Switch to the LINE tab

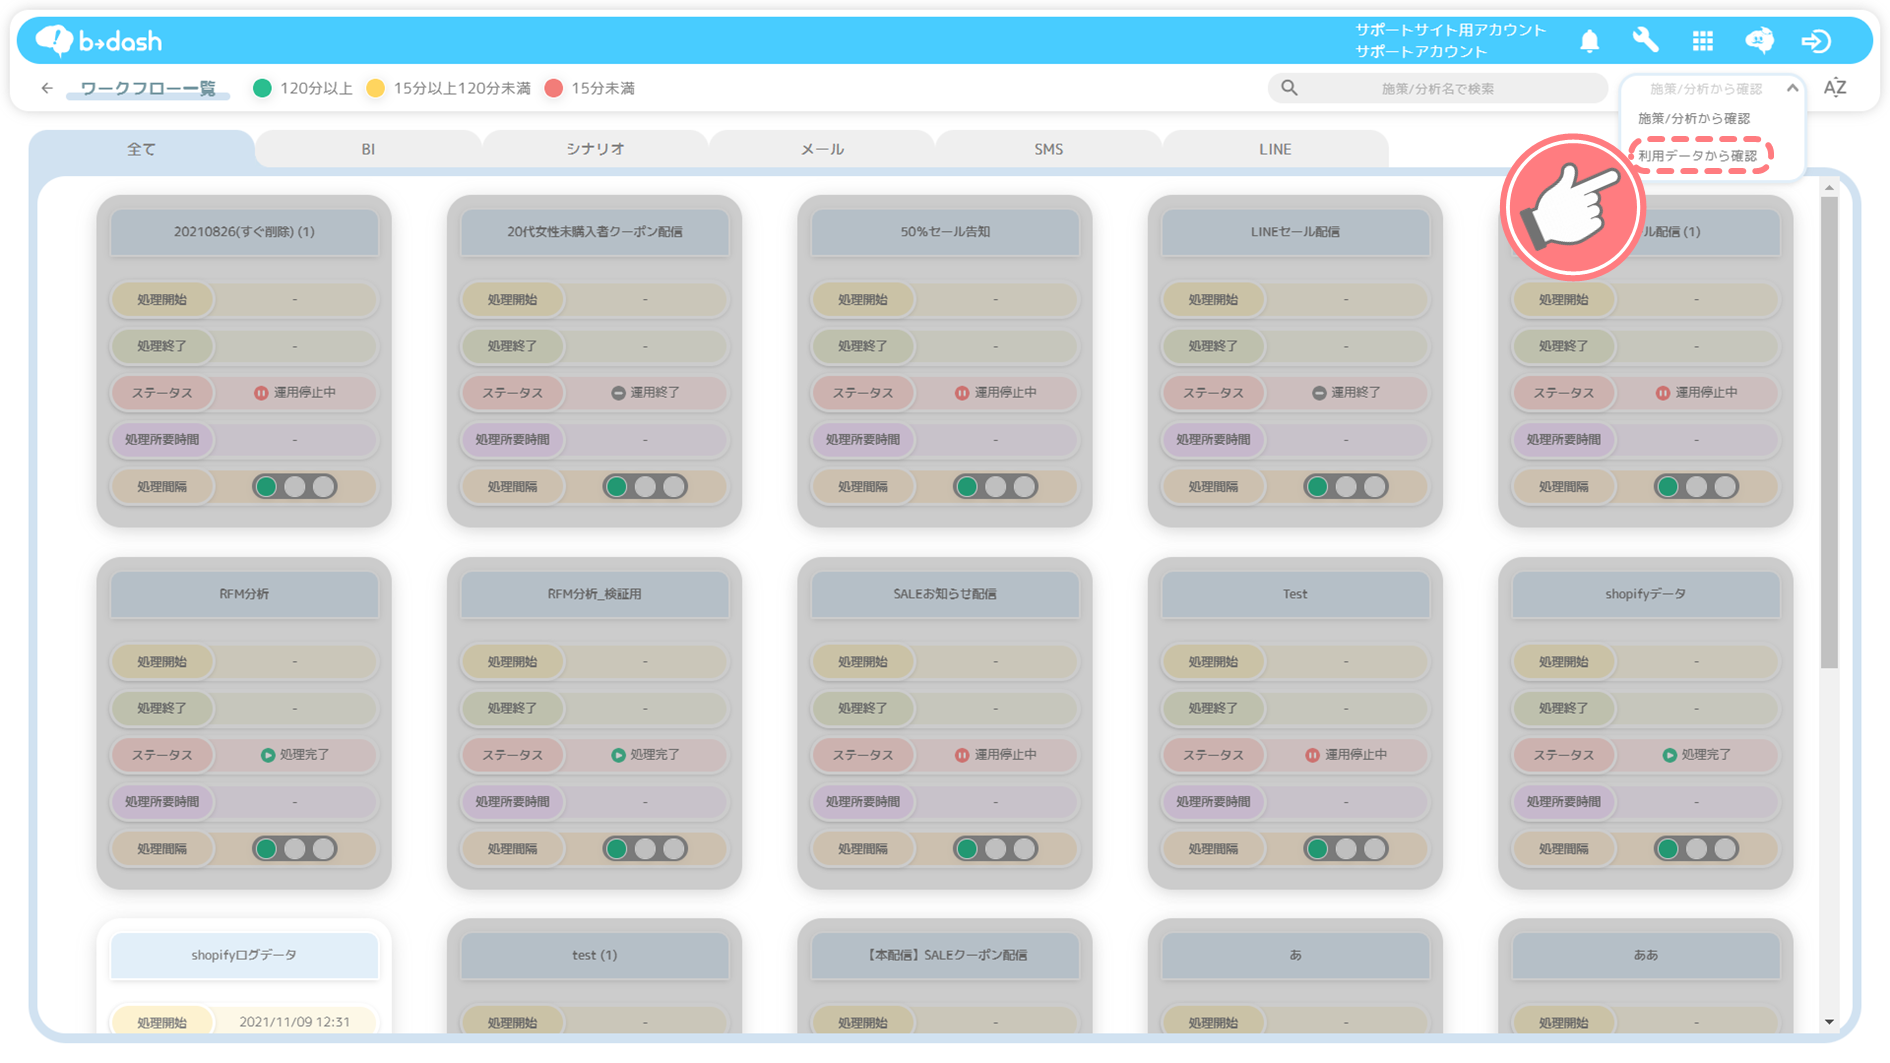(x=1275, y=149)
